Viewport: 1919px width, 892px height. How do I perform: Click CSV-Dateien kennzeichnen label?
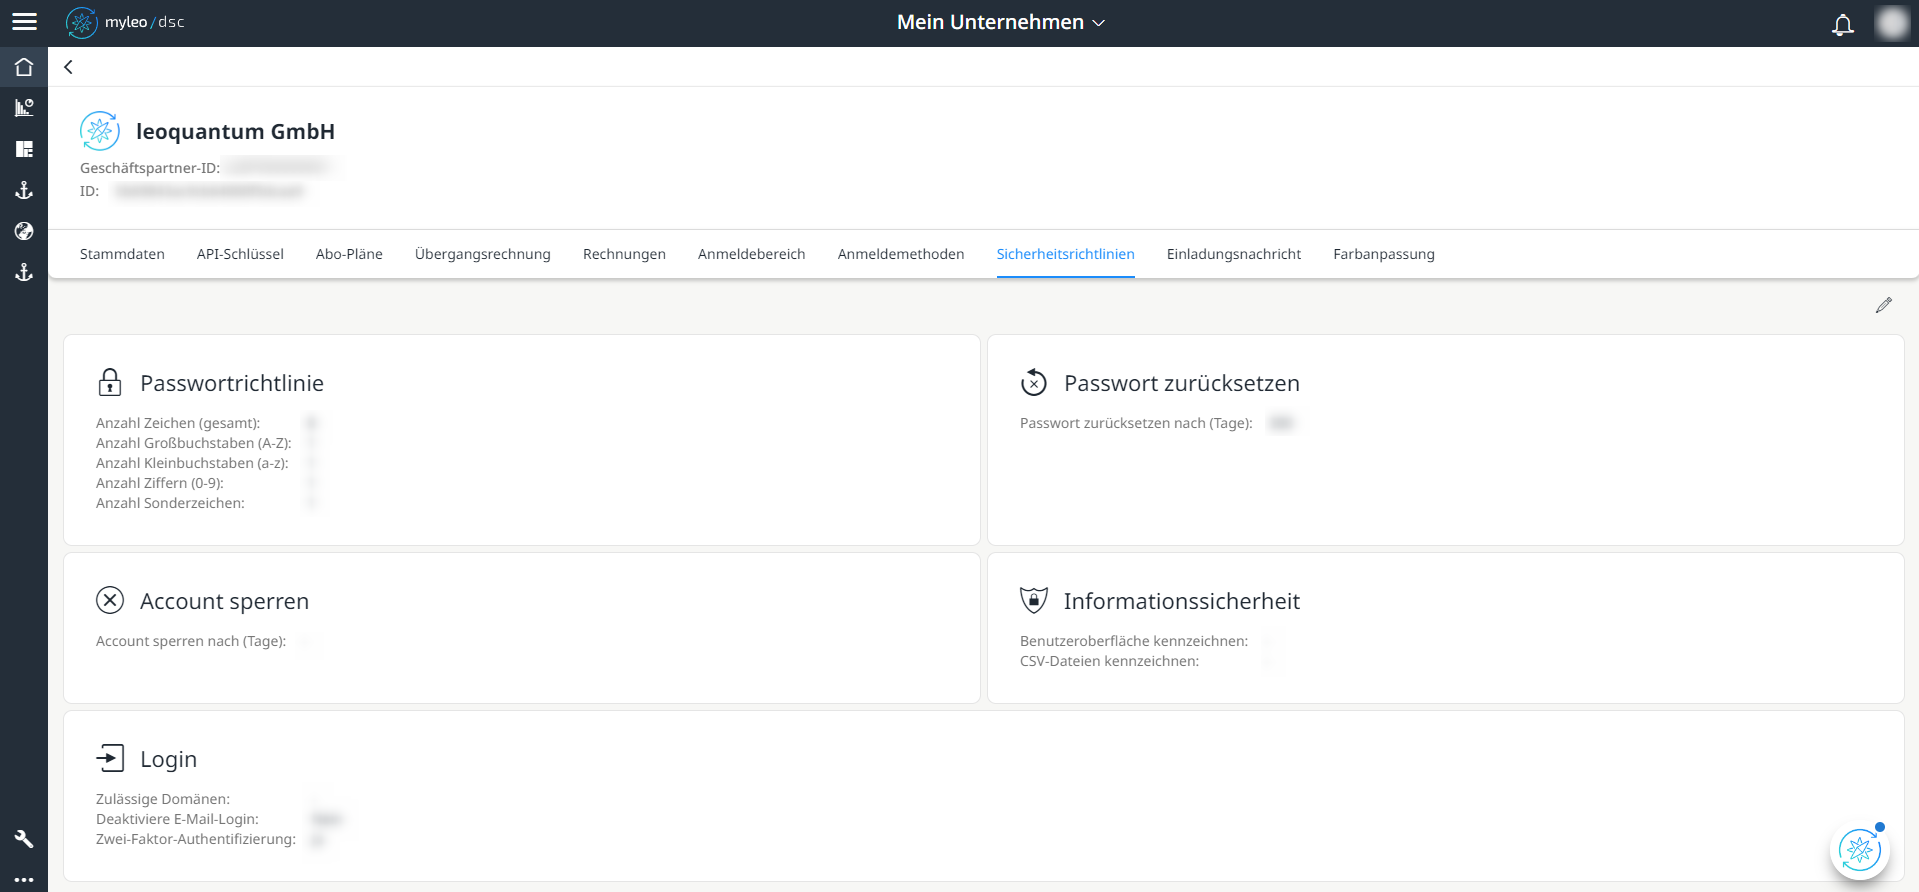[x=1109, y=661]
